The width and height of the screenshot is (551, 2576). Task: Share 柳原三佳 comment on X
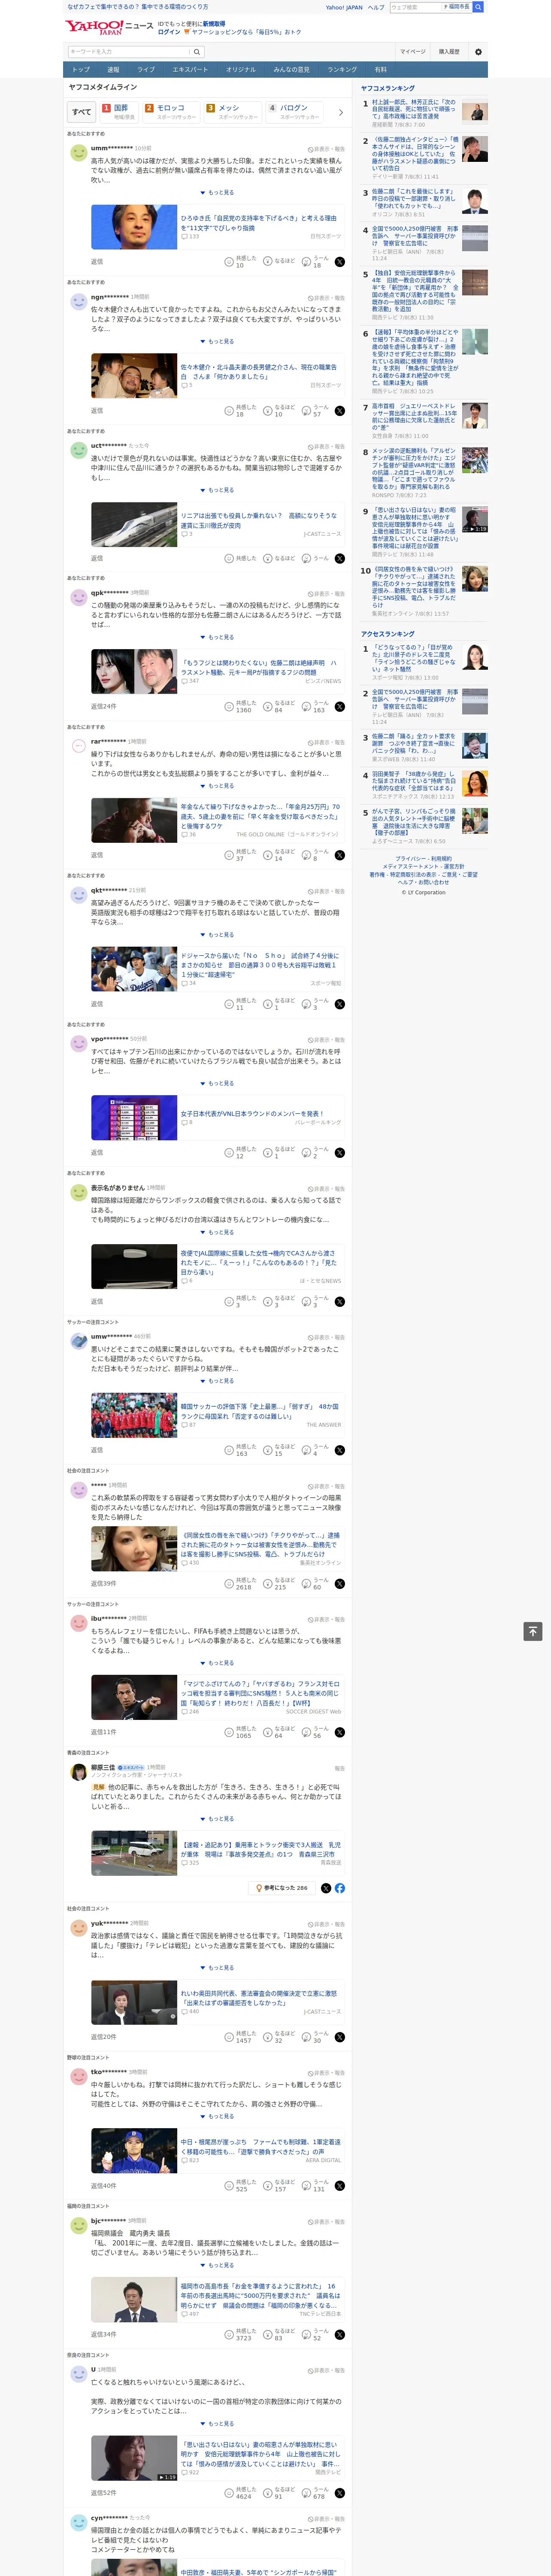(327, 1888)
